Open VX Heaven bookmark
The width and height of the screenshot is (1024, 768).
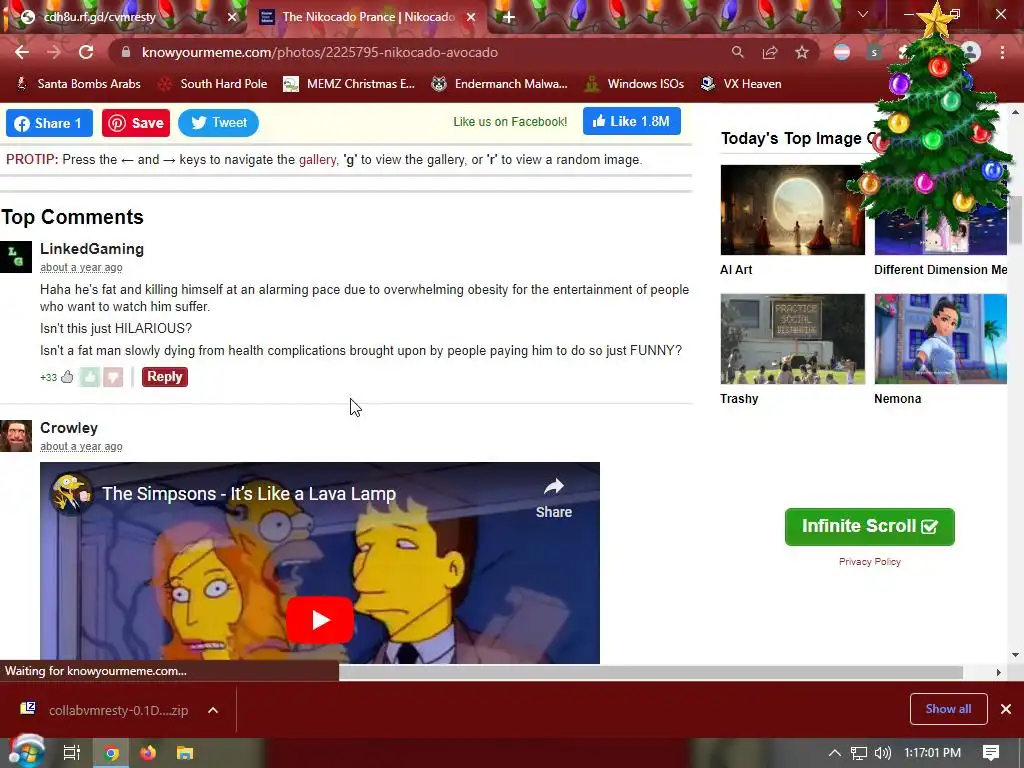click(x=741, y=84)
